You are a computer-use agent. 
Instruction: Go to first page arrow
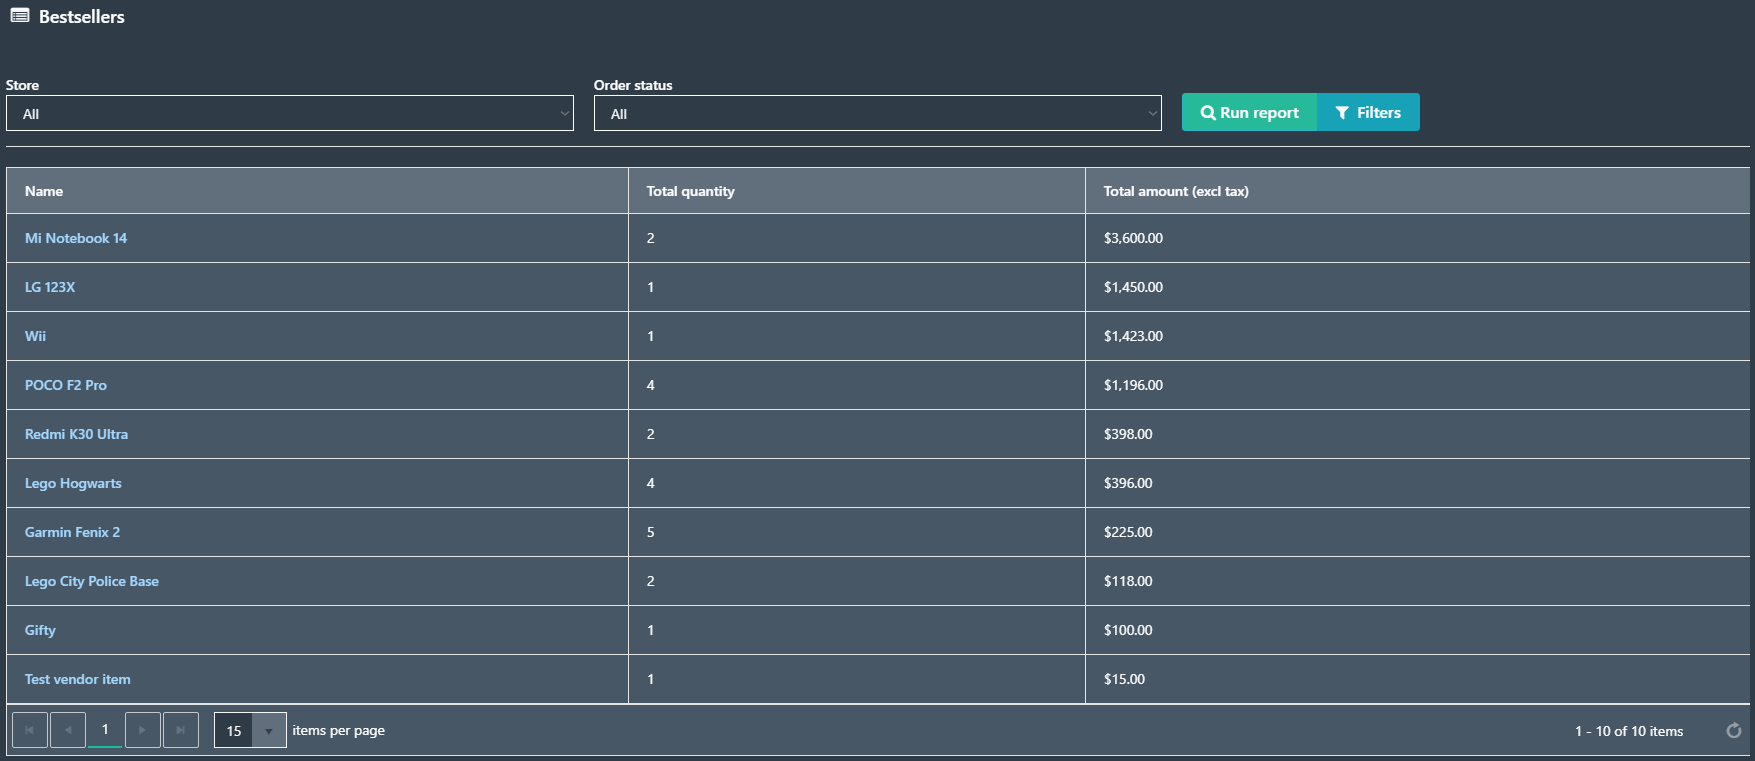coord(30,730)
